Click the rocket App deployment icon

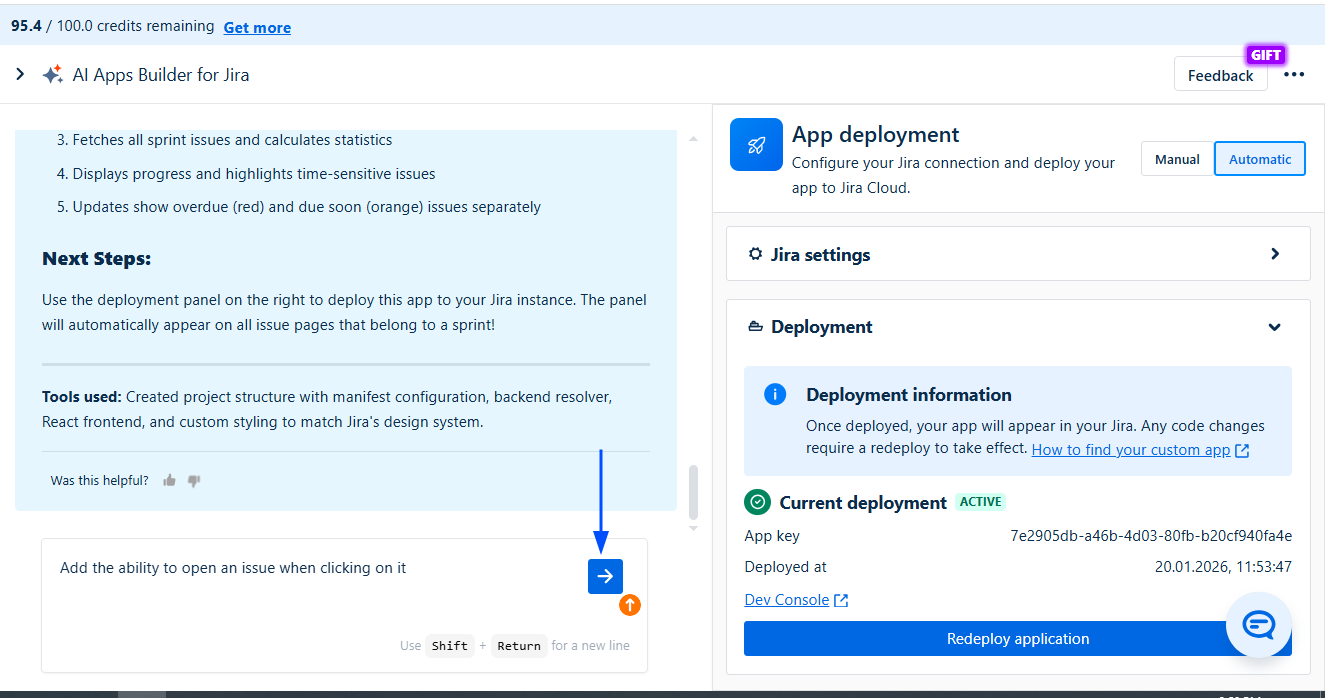[x=756, y=145]
